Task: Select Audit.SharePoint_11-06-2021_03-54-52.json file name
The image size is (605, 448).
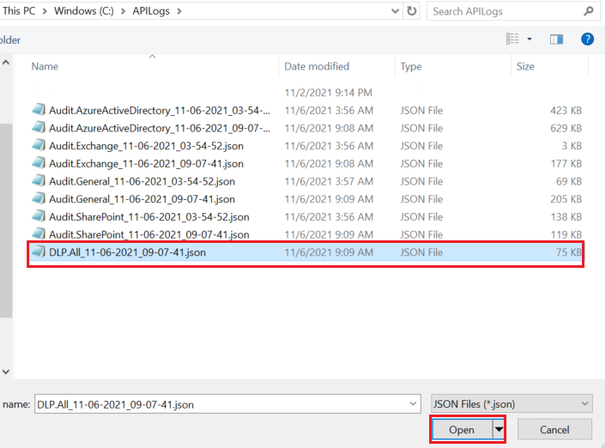Action: [x=149, y=217]
